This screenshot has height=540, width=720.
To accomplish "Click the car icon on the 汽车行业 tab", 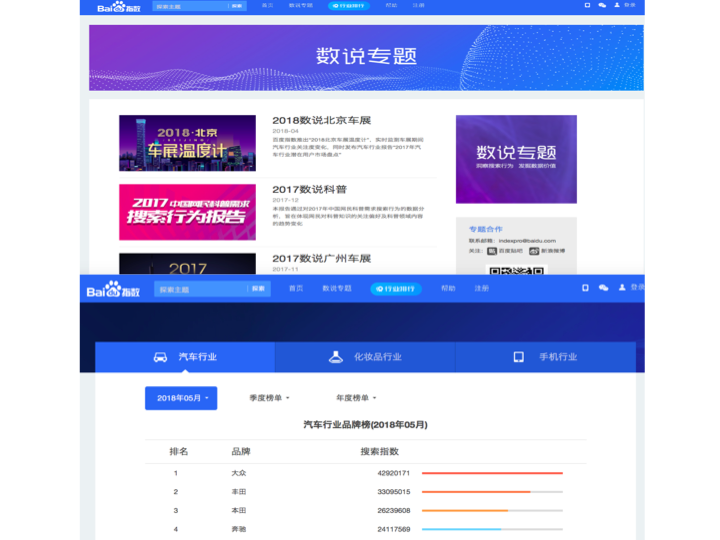I will 160,357.
